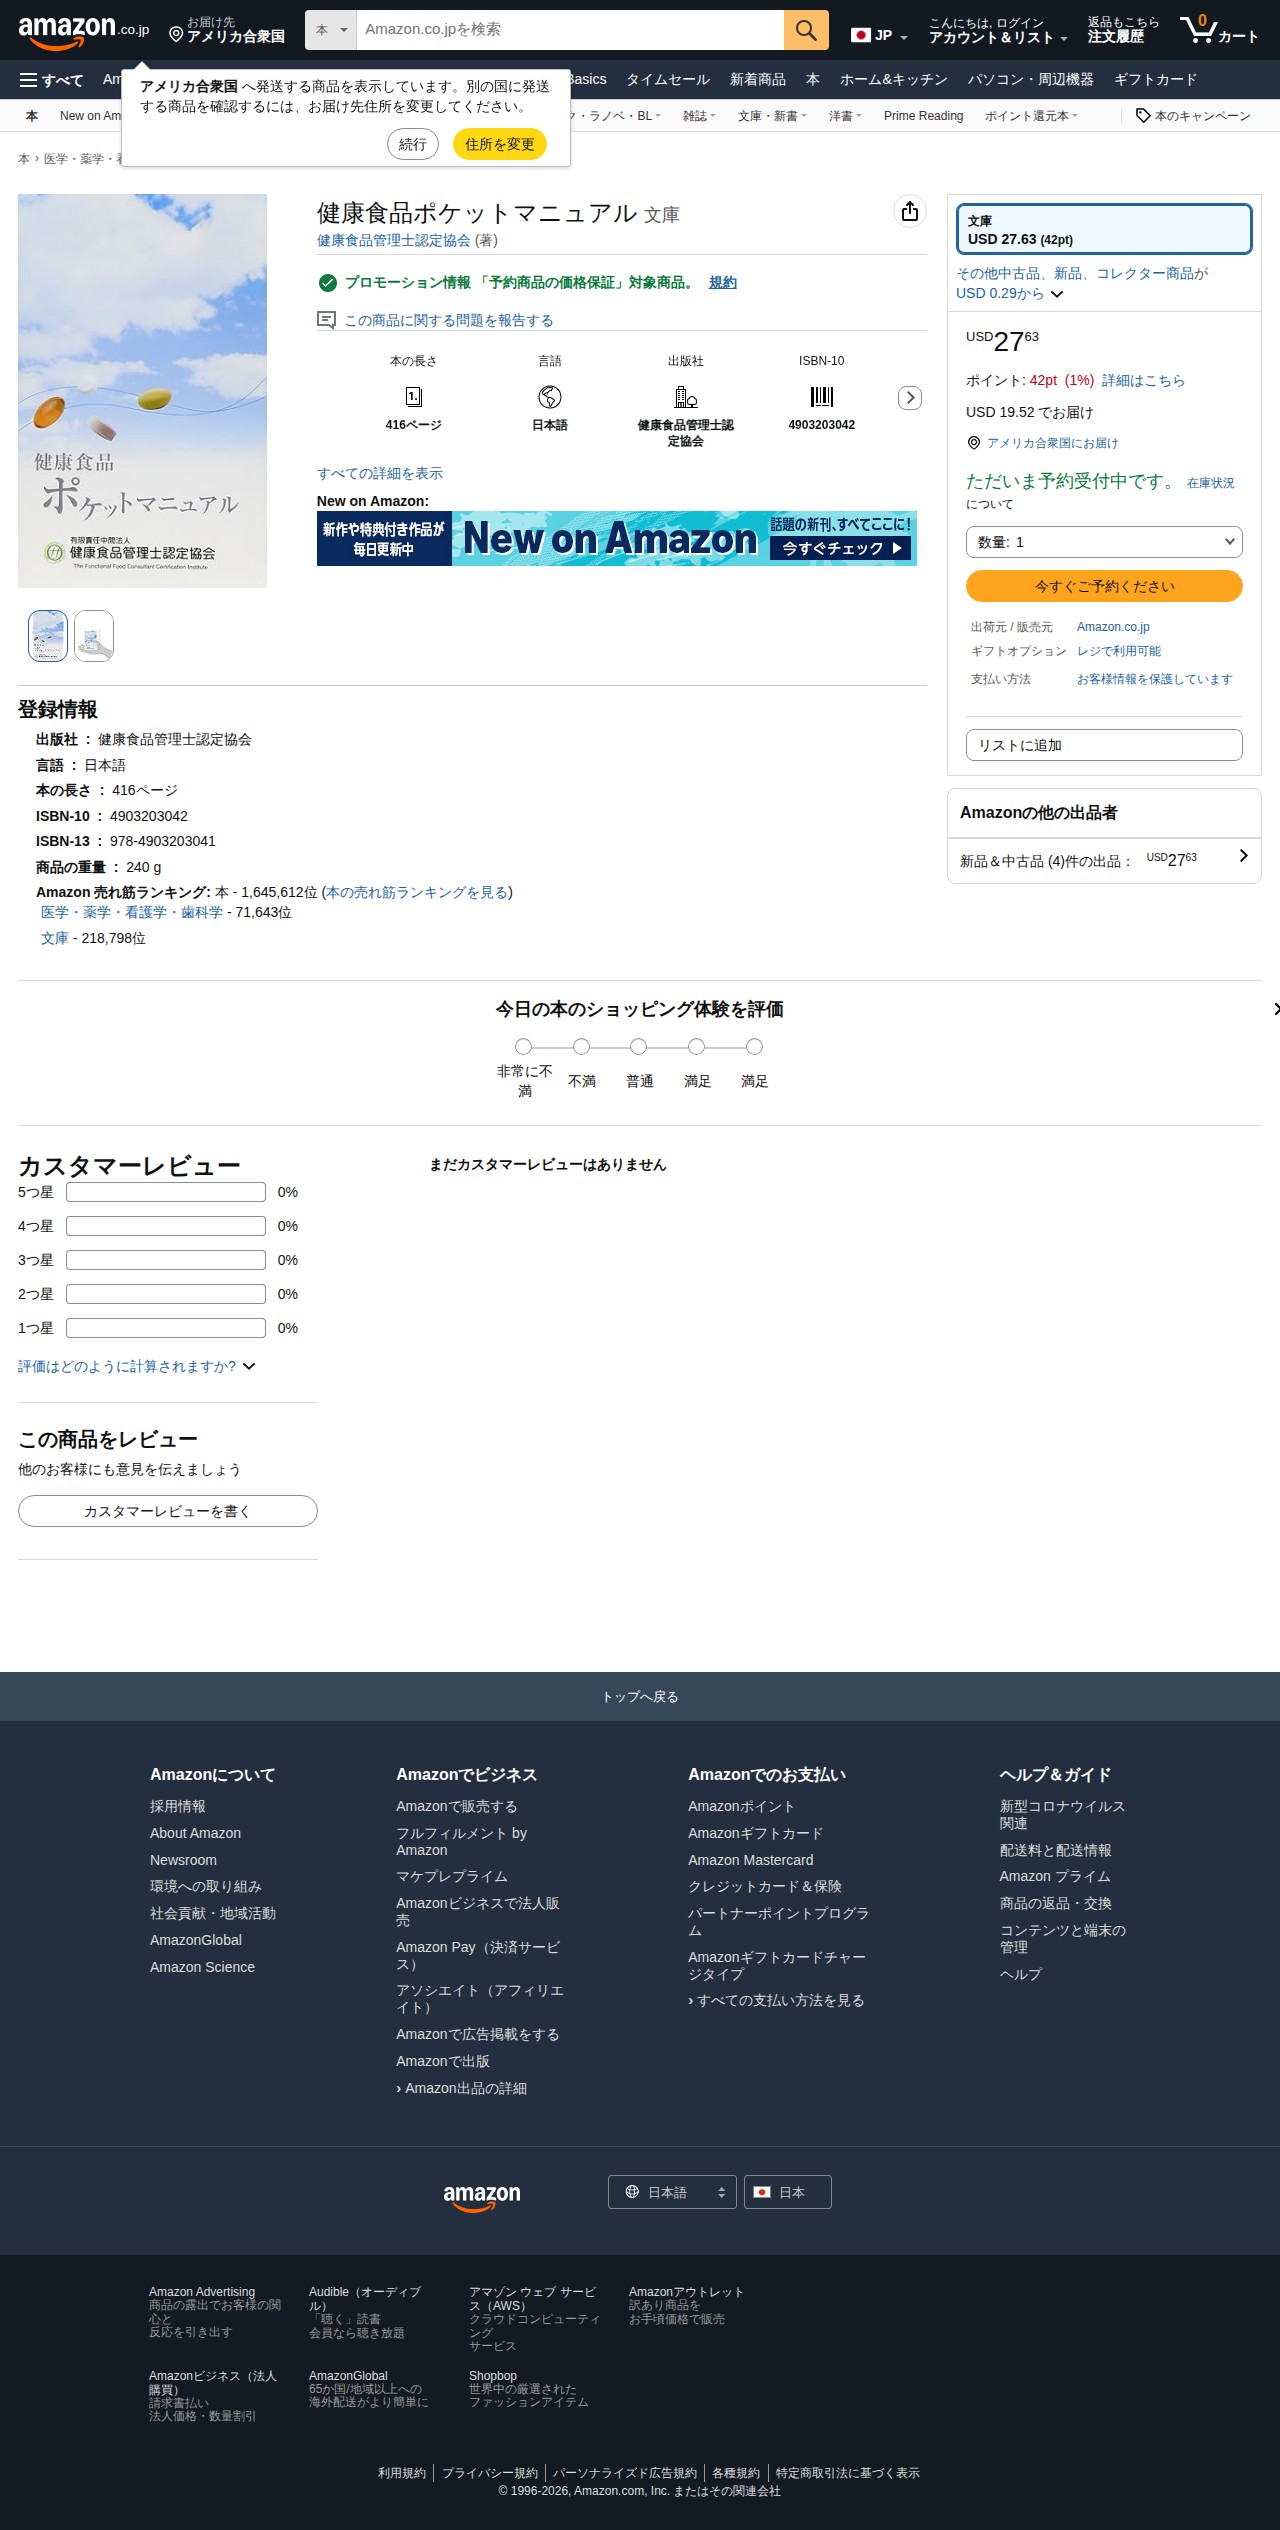Open the 数量: 1 quantity dropdown
The width and height of the screenshot is (1280, 2530).
(1104, 542)
